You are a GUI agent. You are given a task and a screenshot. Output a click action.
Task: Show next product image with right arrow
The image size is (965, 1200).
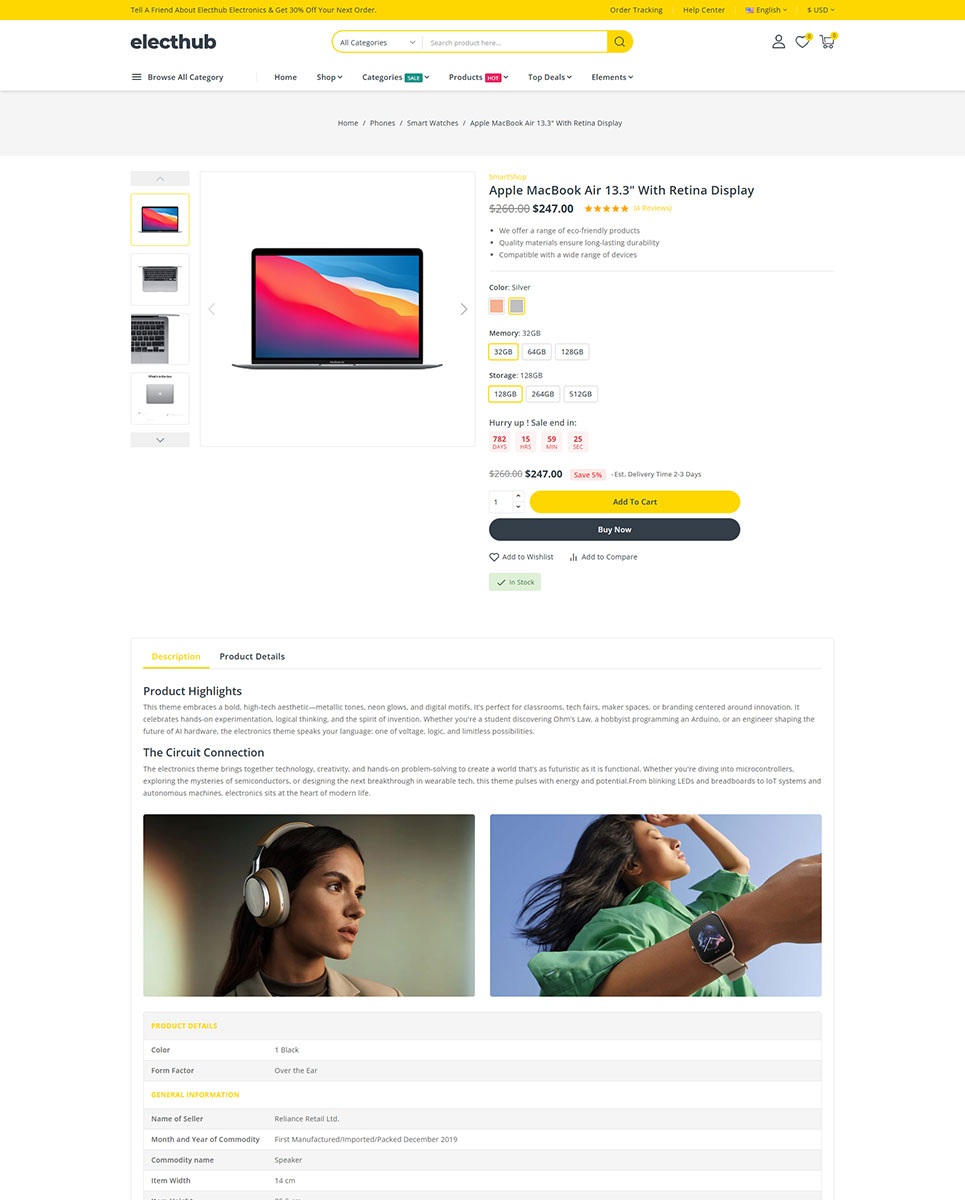point(463,309)
